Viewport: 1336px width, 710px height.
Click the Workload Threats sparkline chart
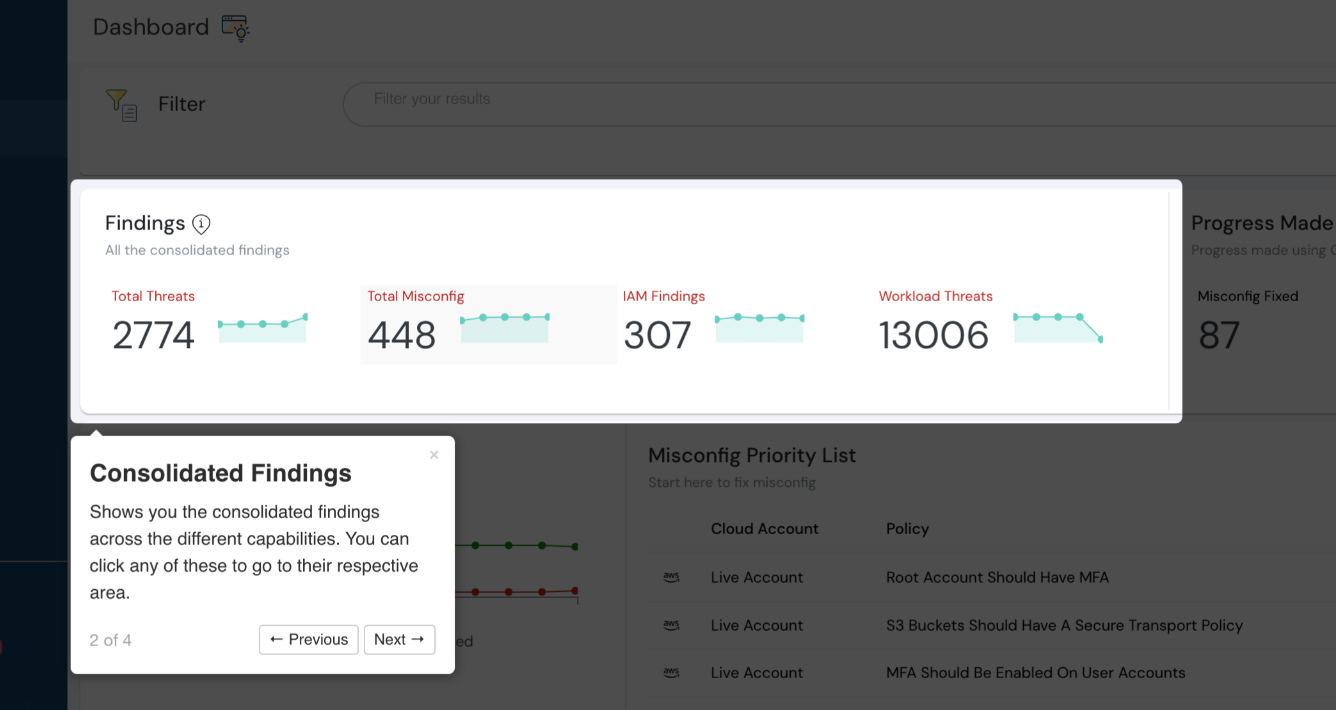(x=1057, y=328)
